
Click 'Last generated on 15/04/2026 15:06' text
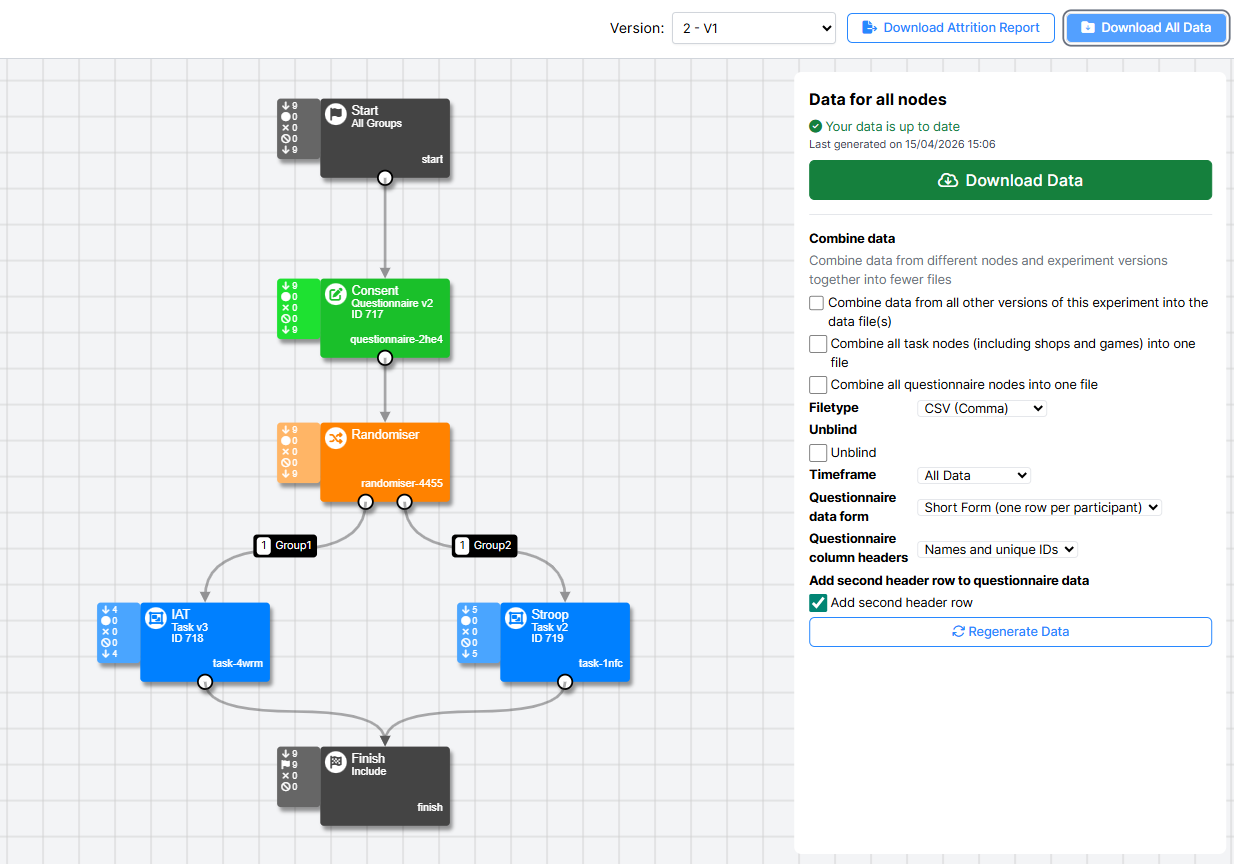902,144
